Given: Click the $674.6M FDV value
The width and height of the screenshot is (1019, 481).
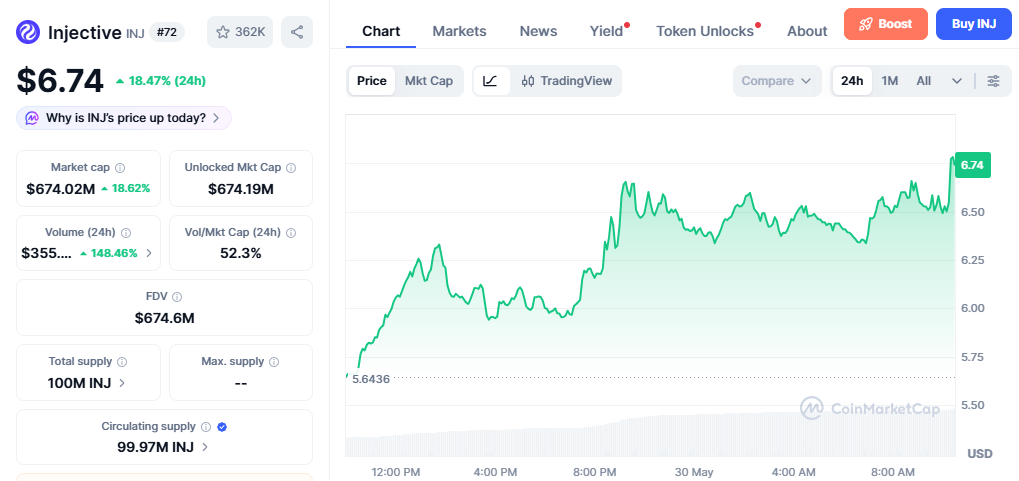Looking at the screenshot, I should [x=164, y=318].
